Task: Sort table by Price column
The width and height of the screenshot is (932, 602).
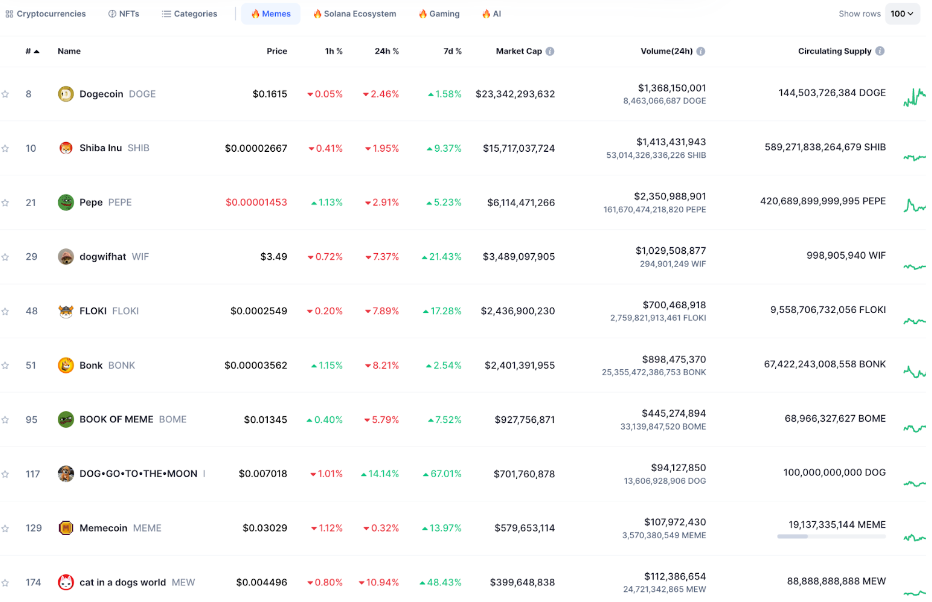Action: (x=276, y=51)
